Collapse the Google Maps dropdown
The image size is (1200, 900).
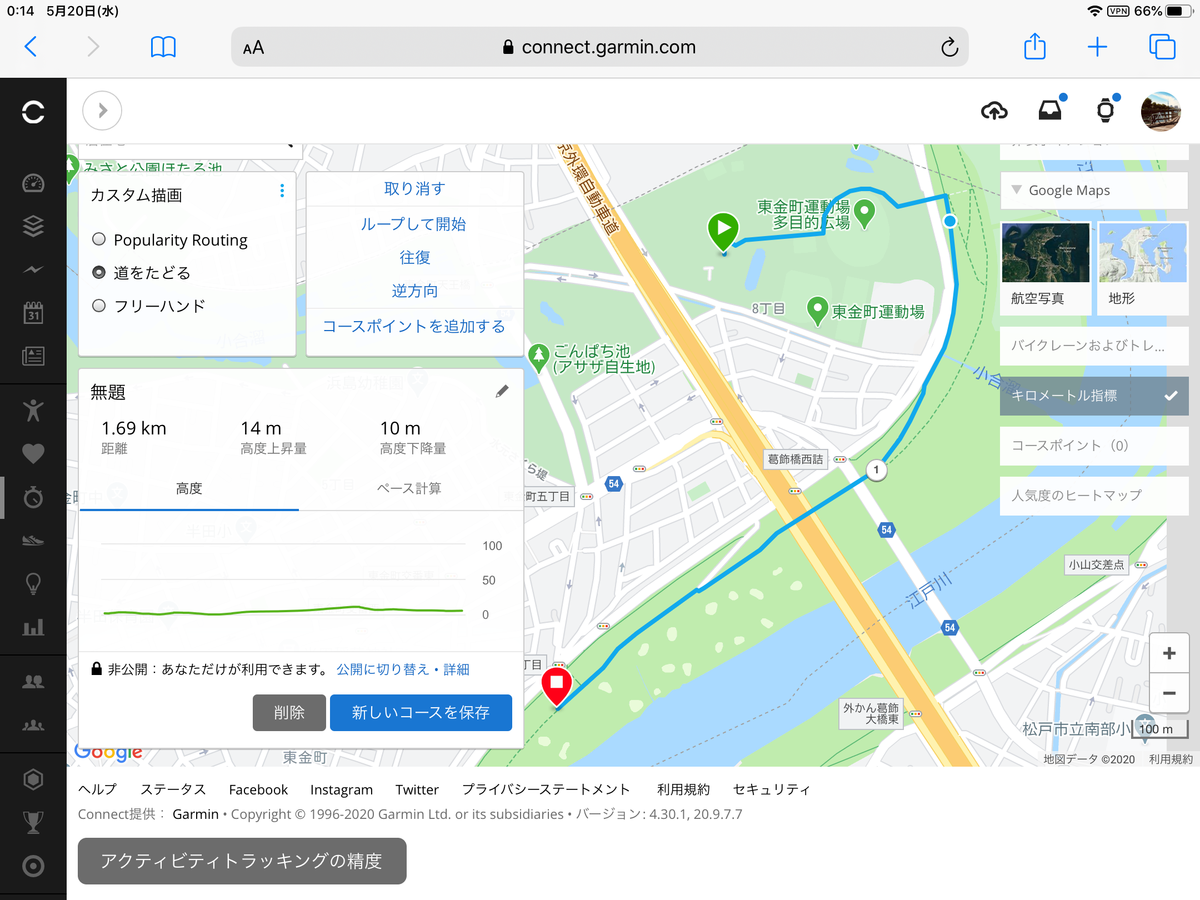1094,190
